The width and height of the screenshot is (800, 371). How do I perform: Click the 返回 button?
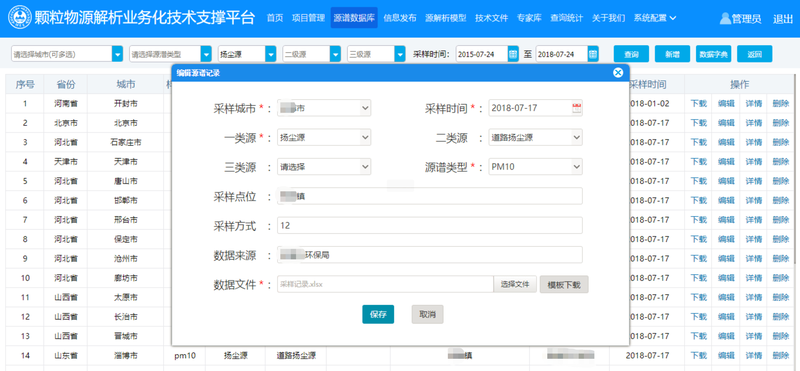click(755, 54)
